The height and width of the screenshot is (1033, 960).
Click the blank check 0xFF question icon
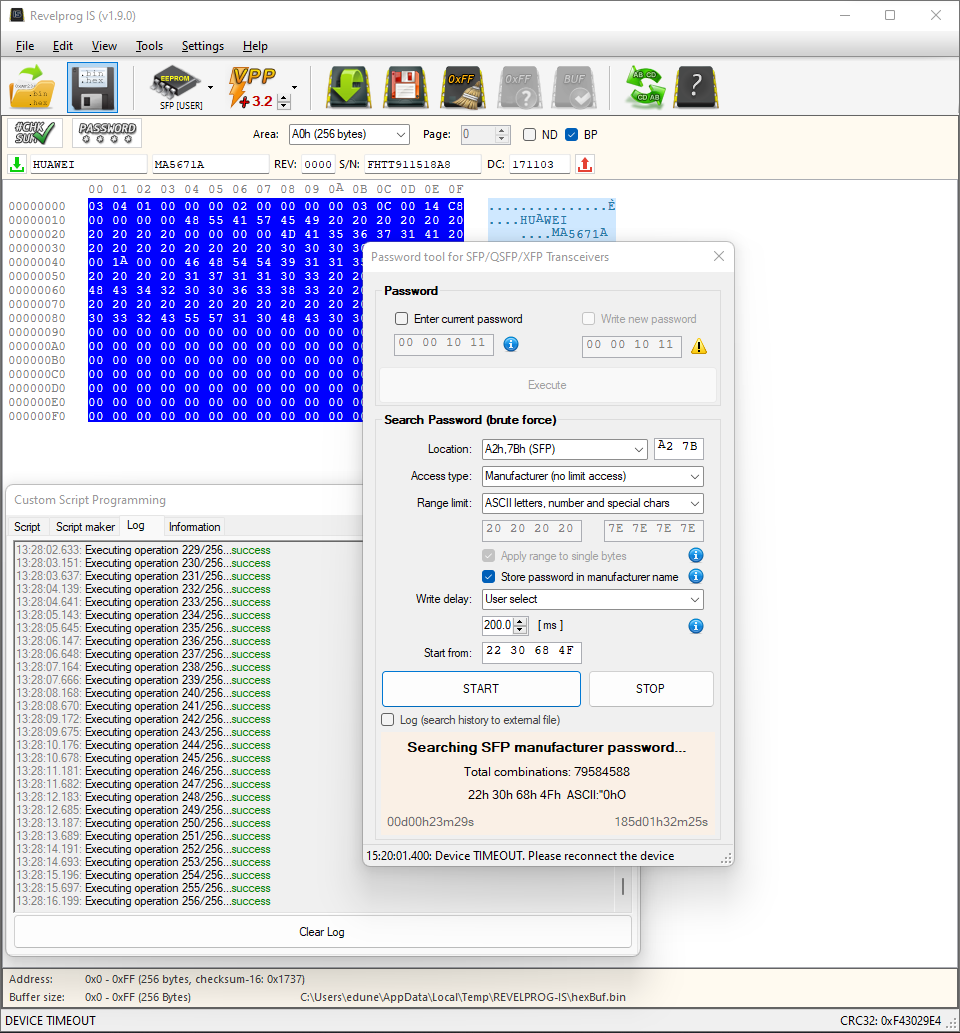[519, 87]
